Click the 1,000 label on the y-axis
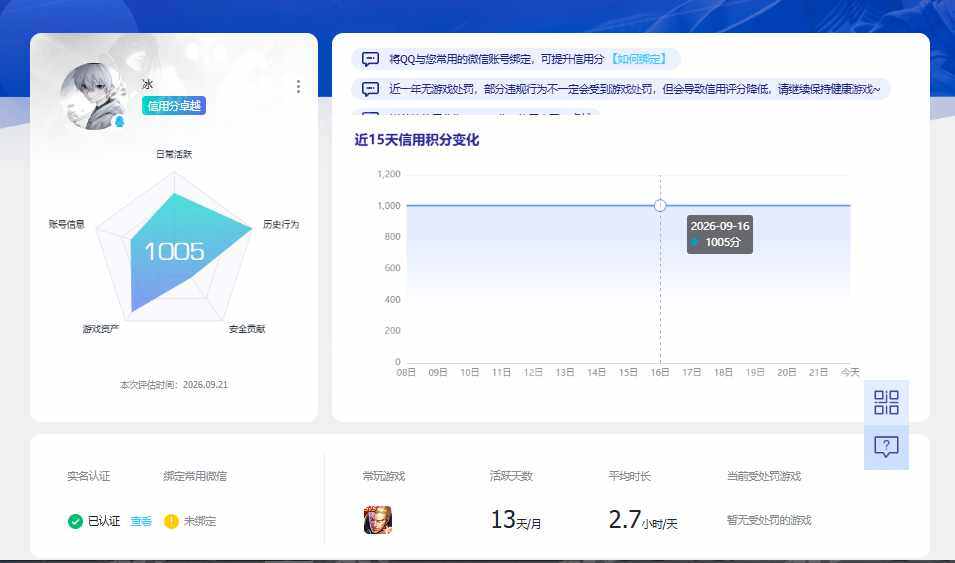This screenshot has height=563, width=955. click(389, 206)
